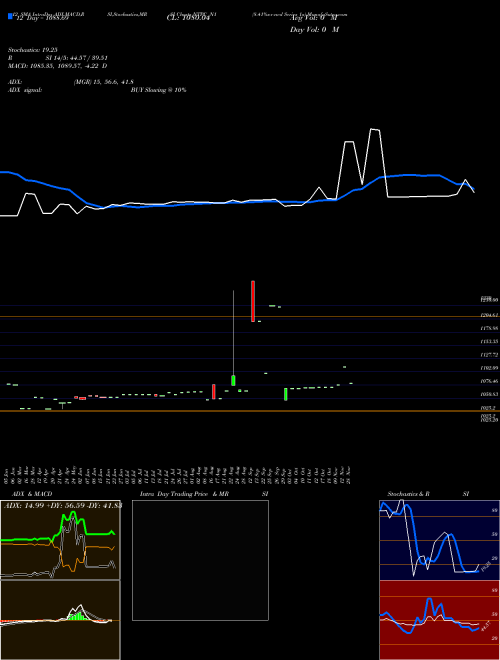Click the 1127.72 price axis label
This screenshot has width=500, height=660.
pos(489,355)
